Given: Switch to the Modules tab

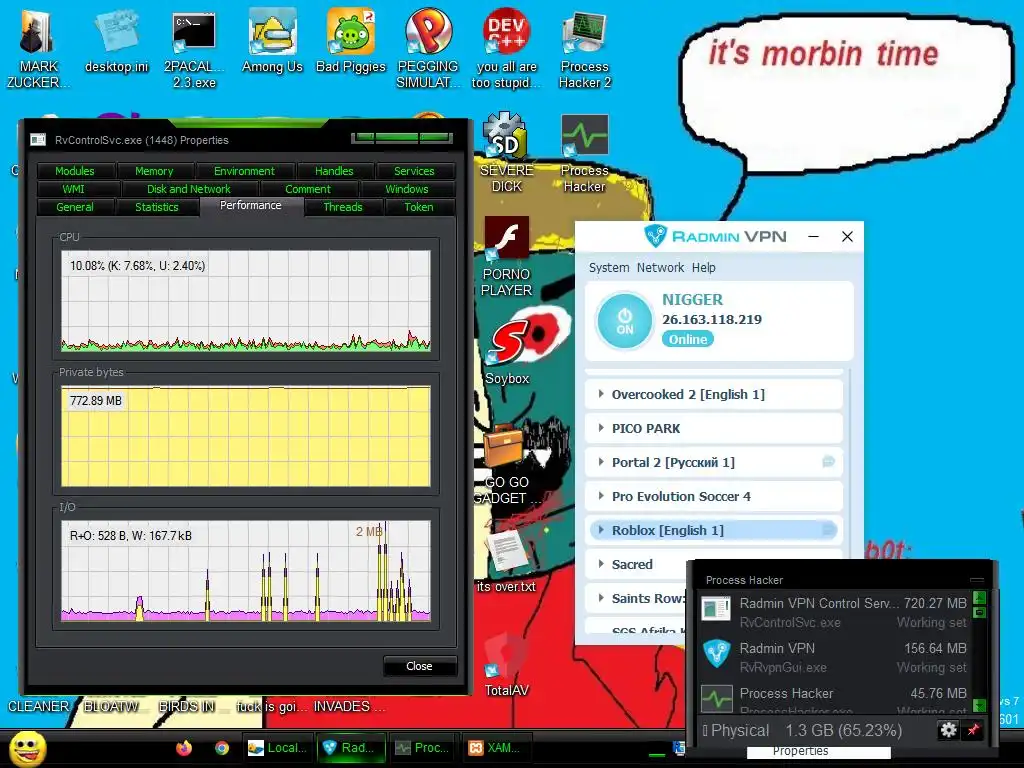Looking at the screenshot, I should point(74,171).
